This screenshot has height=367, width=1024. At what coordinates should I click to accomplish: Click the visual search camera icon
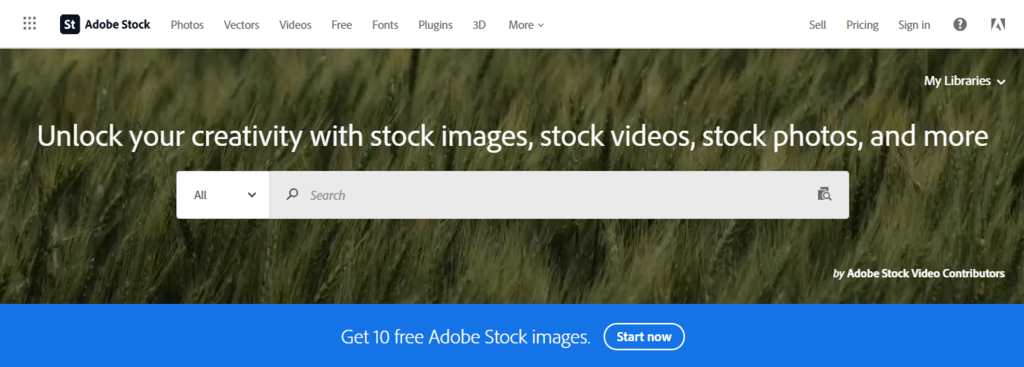click(x=824, y=194)
